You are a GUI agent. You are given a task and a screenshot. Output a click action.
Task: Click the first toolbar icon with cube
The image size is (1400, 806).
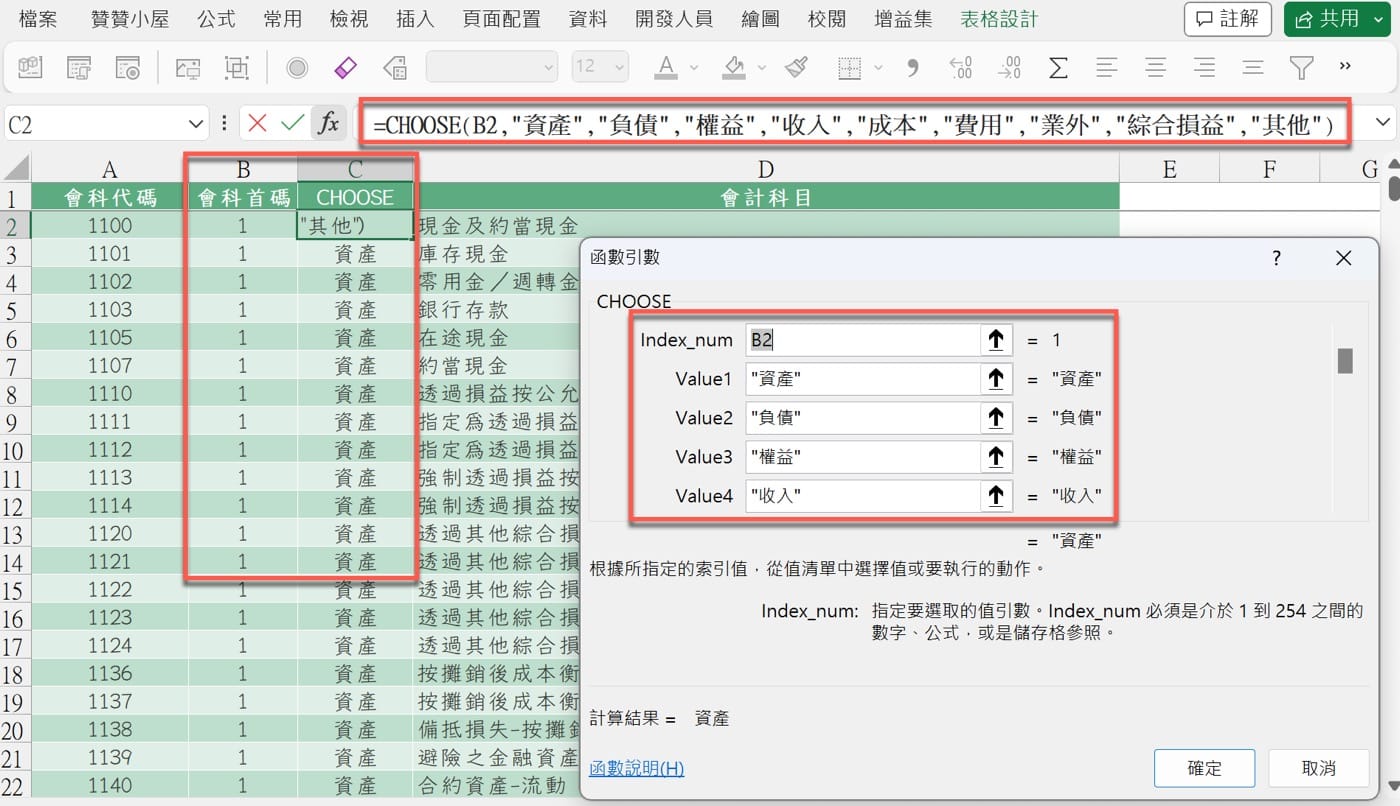click(x=30, y=67)
